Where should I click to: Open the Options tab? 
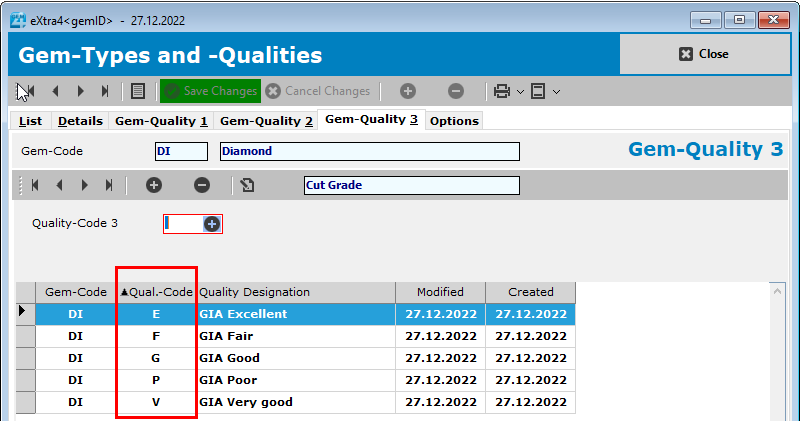point(454,121)
